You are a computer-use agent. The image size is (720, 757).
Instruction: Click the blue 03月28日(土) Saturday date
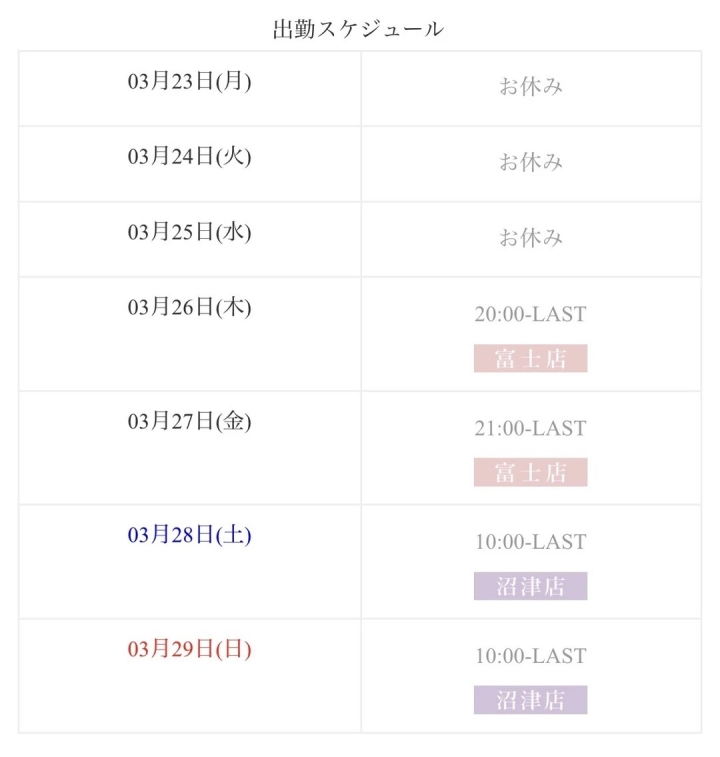(x=189, y=536)
